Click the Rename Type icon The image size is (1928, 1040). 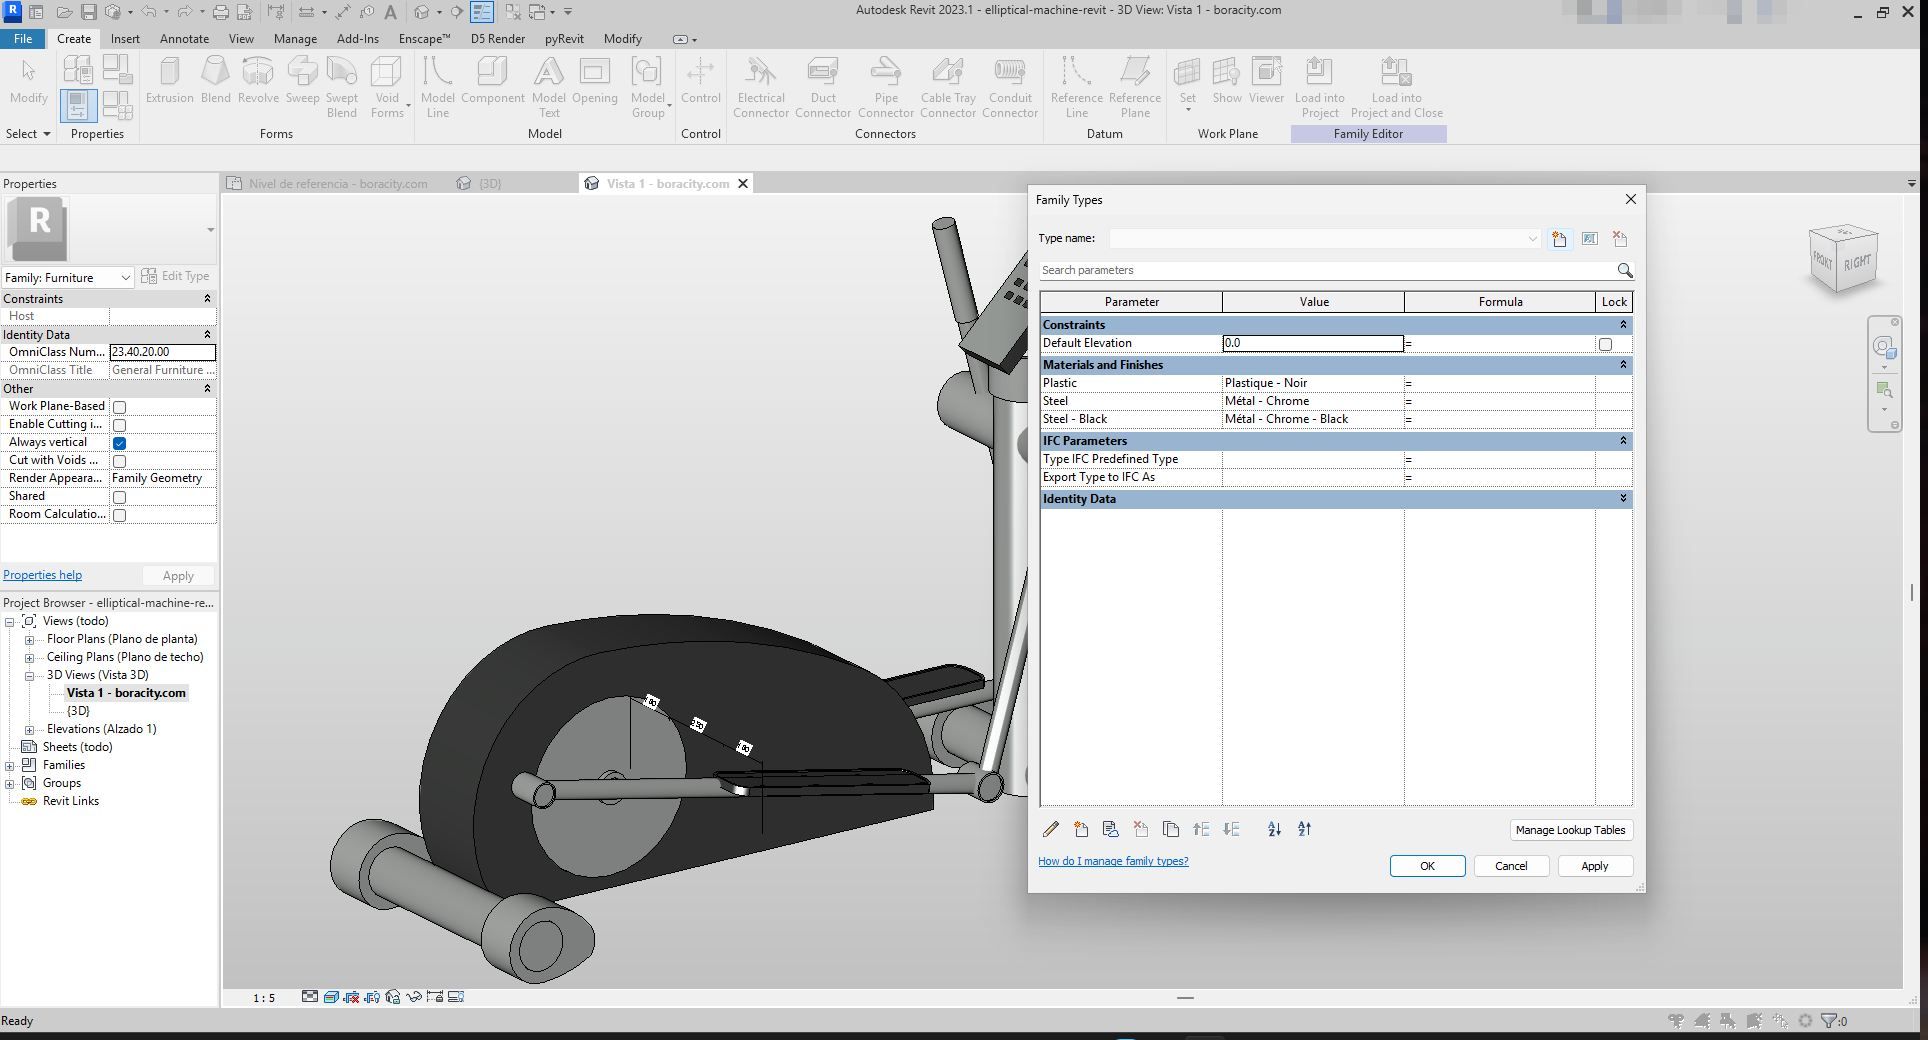point(1590,239)
